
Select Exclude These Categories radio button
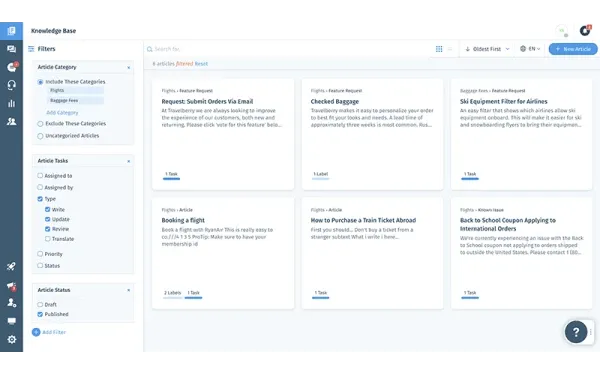pos(40,124)
